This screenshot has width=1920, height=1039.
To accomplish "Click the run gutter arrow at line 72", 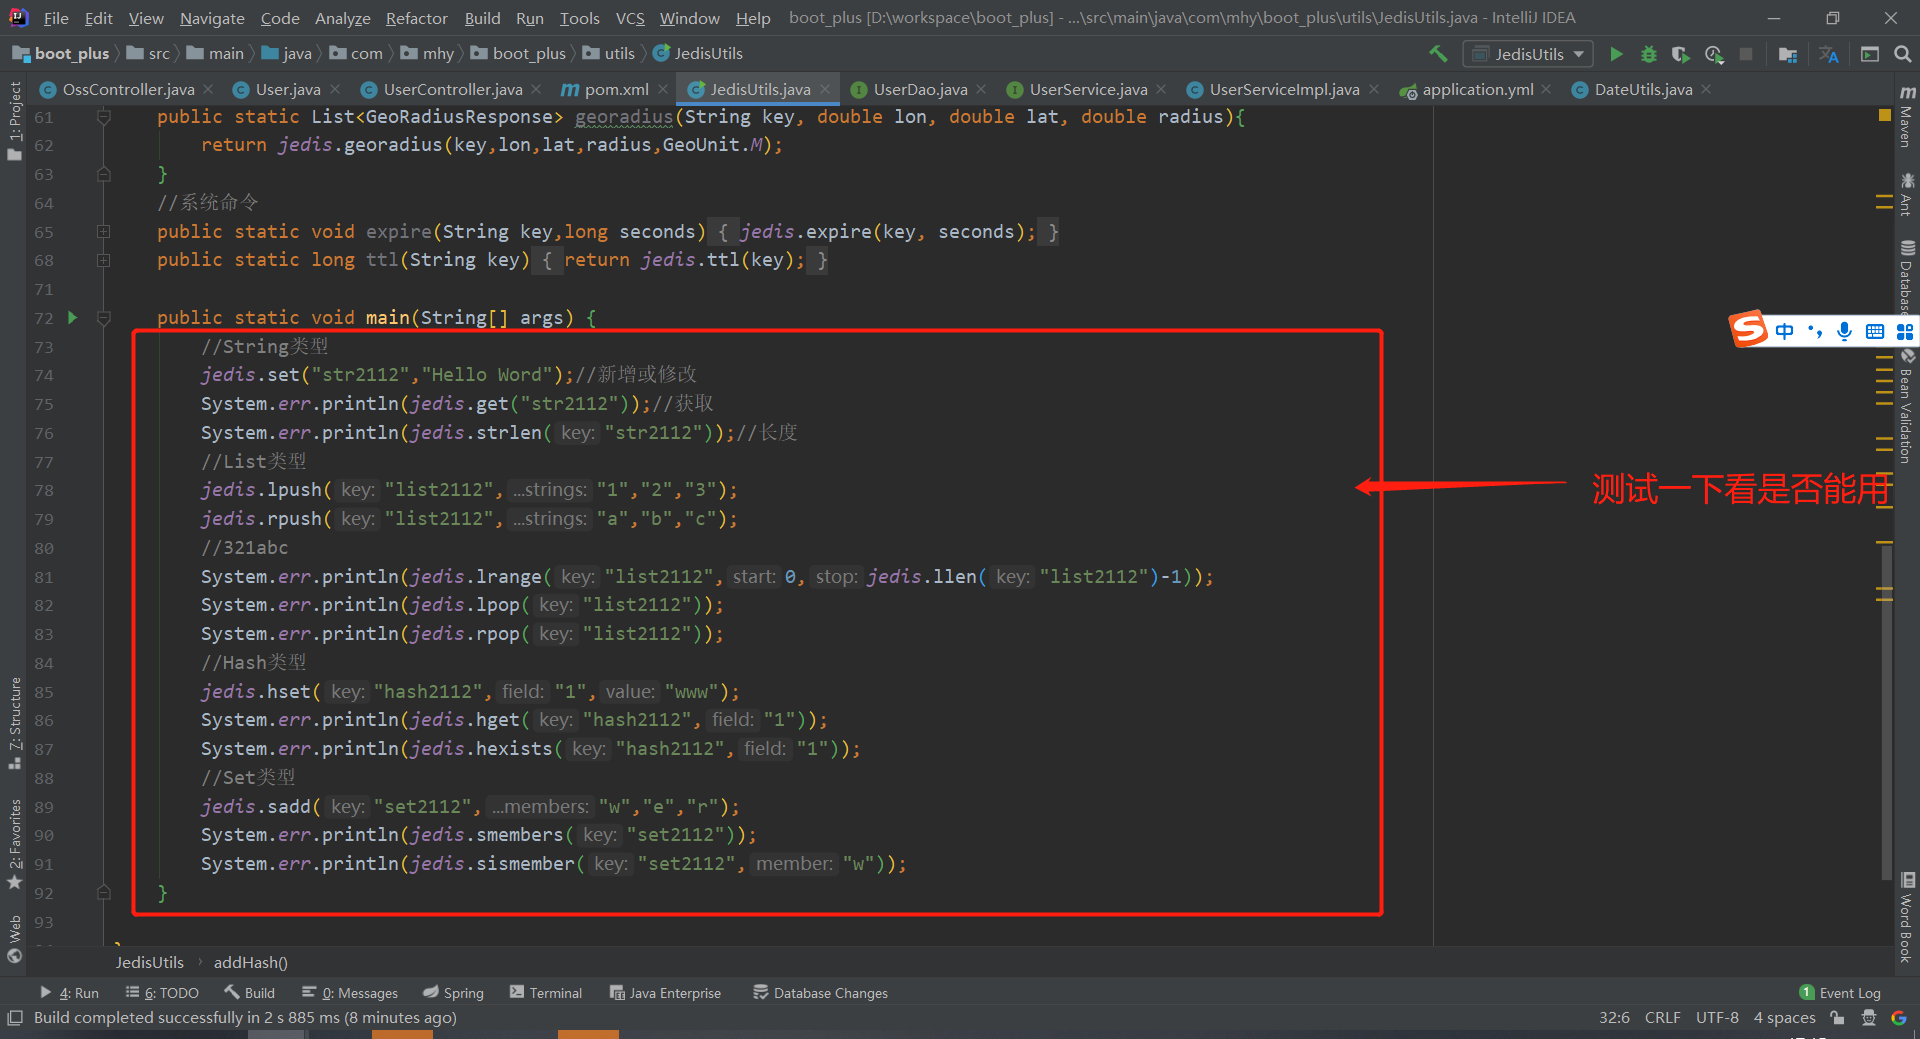I will point(72,318).
